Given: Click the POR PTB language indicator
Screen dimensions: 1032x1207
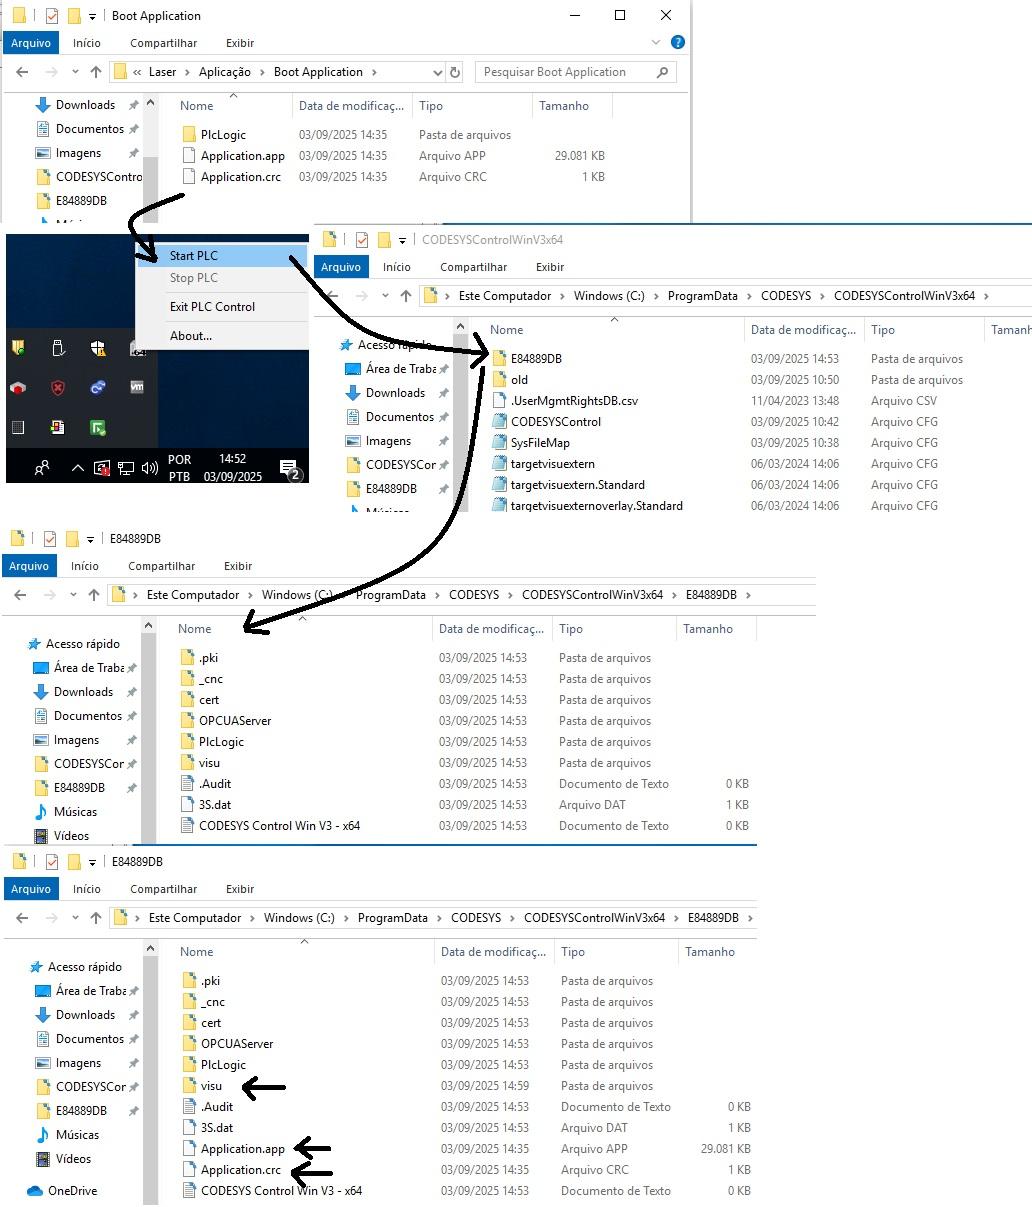Looking at the screenshot, I should tap(180, 467).
